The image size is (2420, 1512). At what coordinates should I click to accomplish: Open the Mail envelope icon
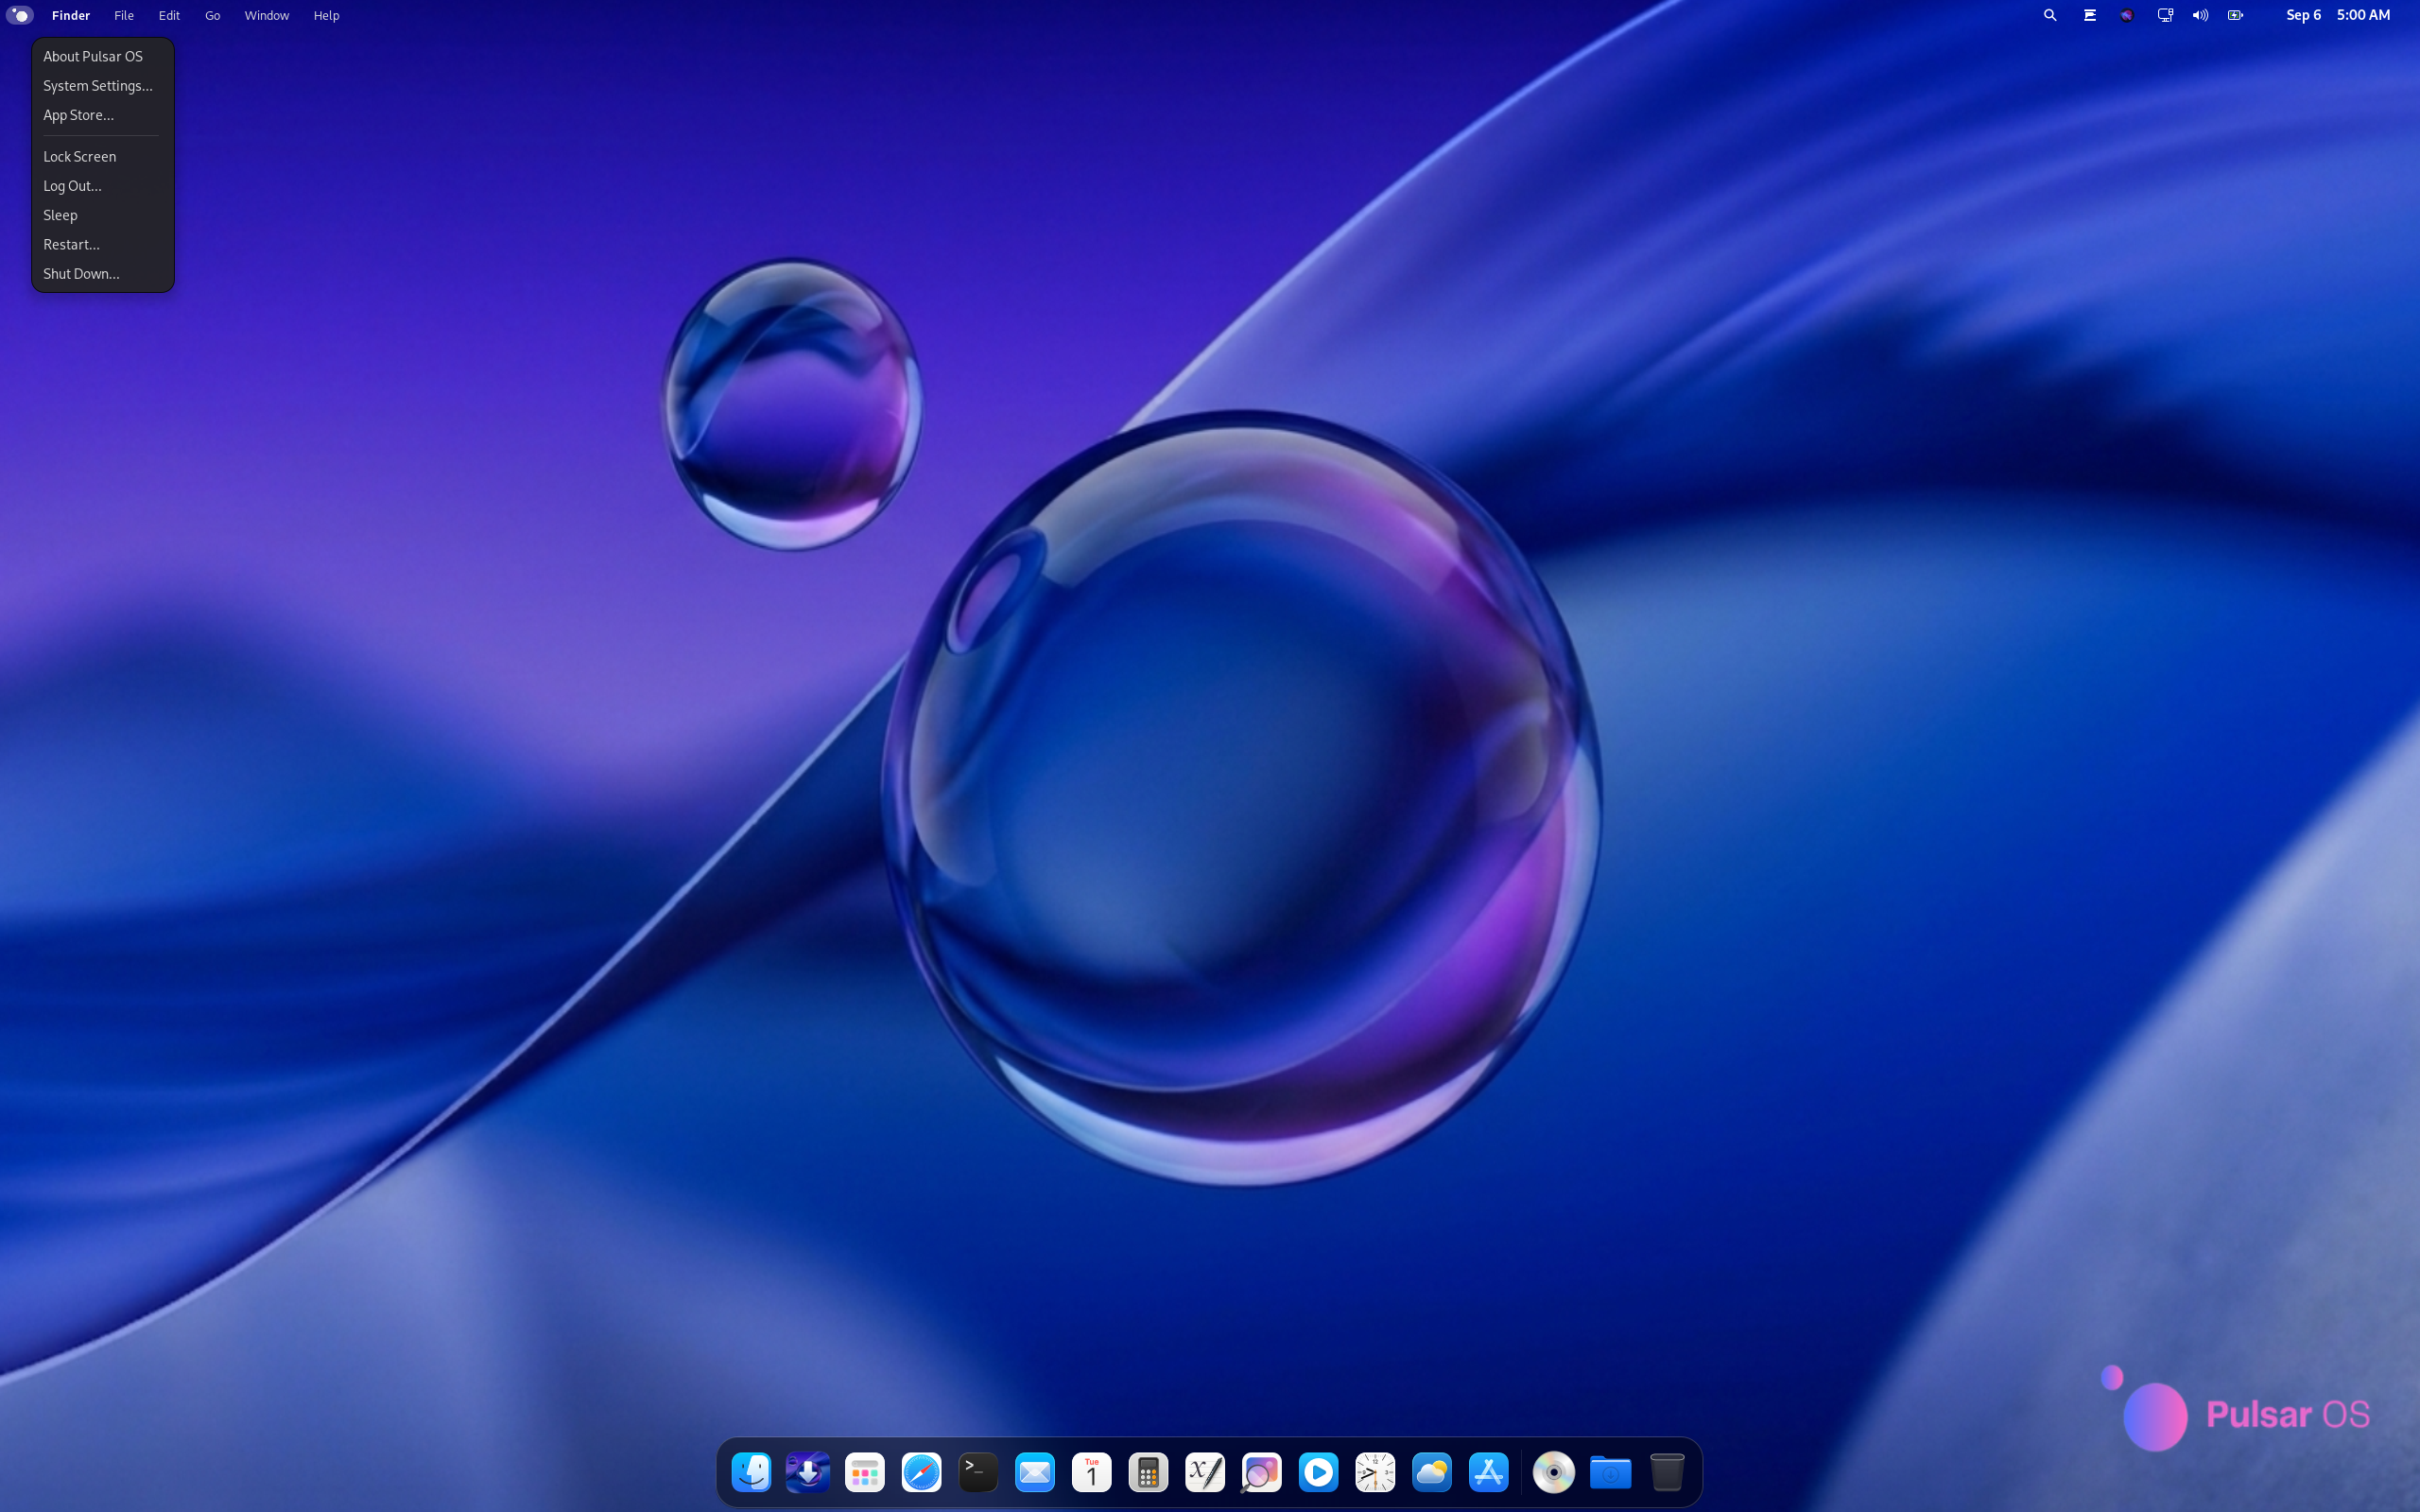pyautogui.click(x=1035, y=1472)
